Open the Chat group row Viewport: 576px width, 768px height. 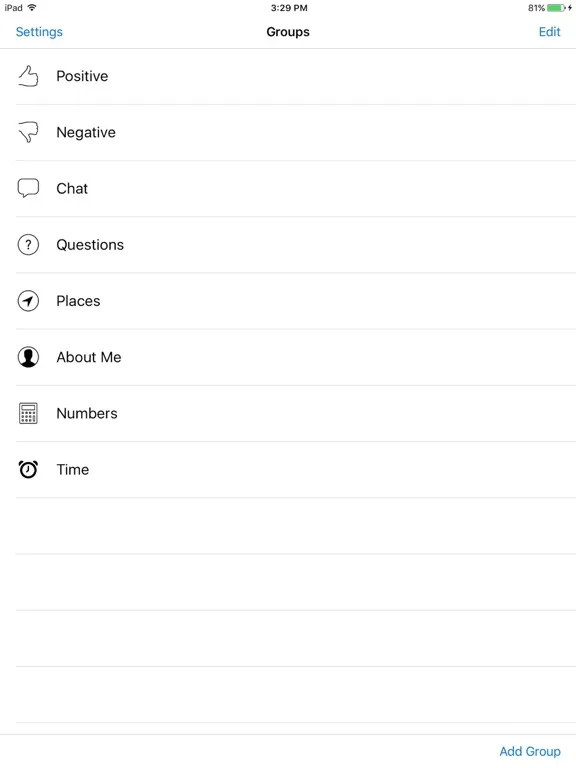pyautogui.click(x=296, y=189)
